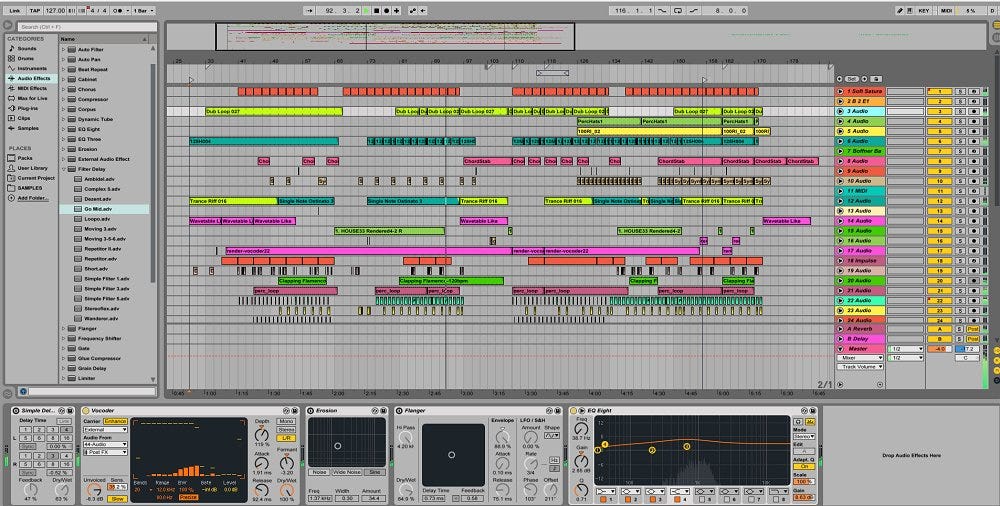The height and width of the screenshot is (506, 1000).
Task: Toggle the Draw Mode pencil icon
Action: coord(899,10)
